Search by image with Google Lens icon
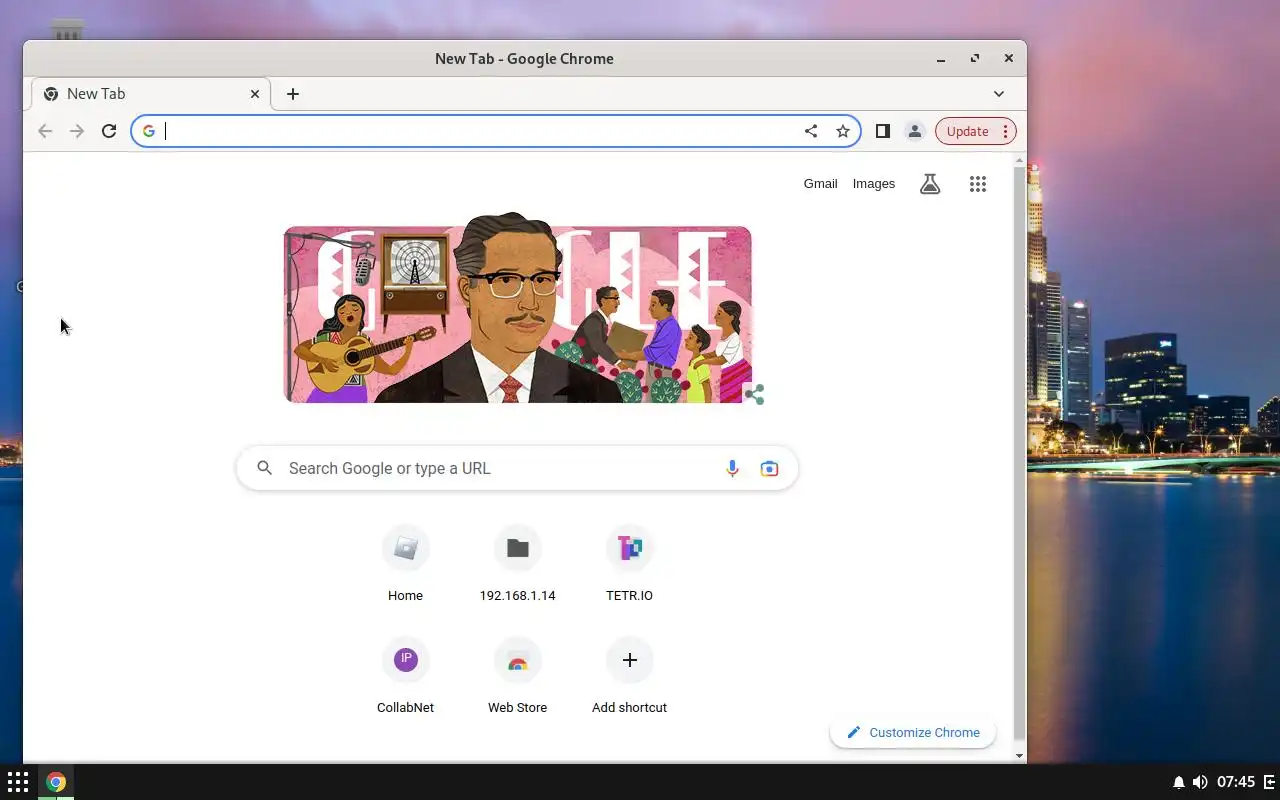The image size is (1280, 800). pos(769,468)
